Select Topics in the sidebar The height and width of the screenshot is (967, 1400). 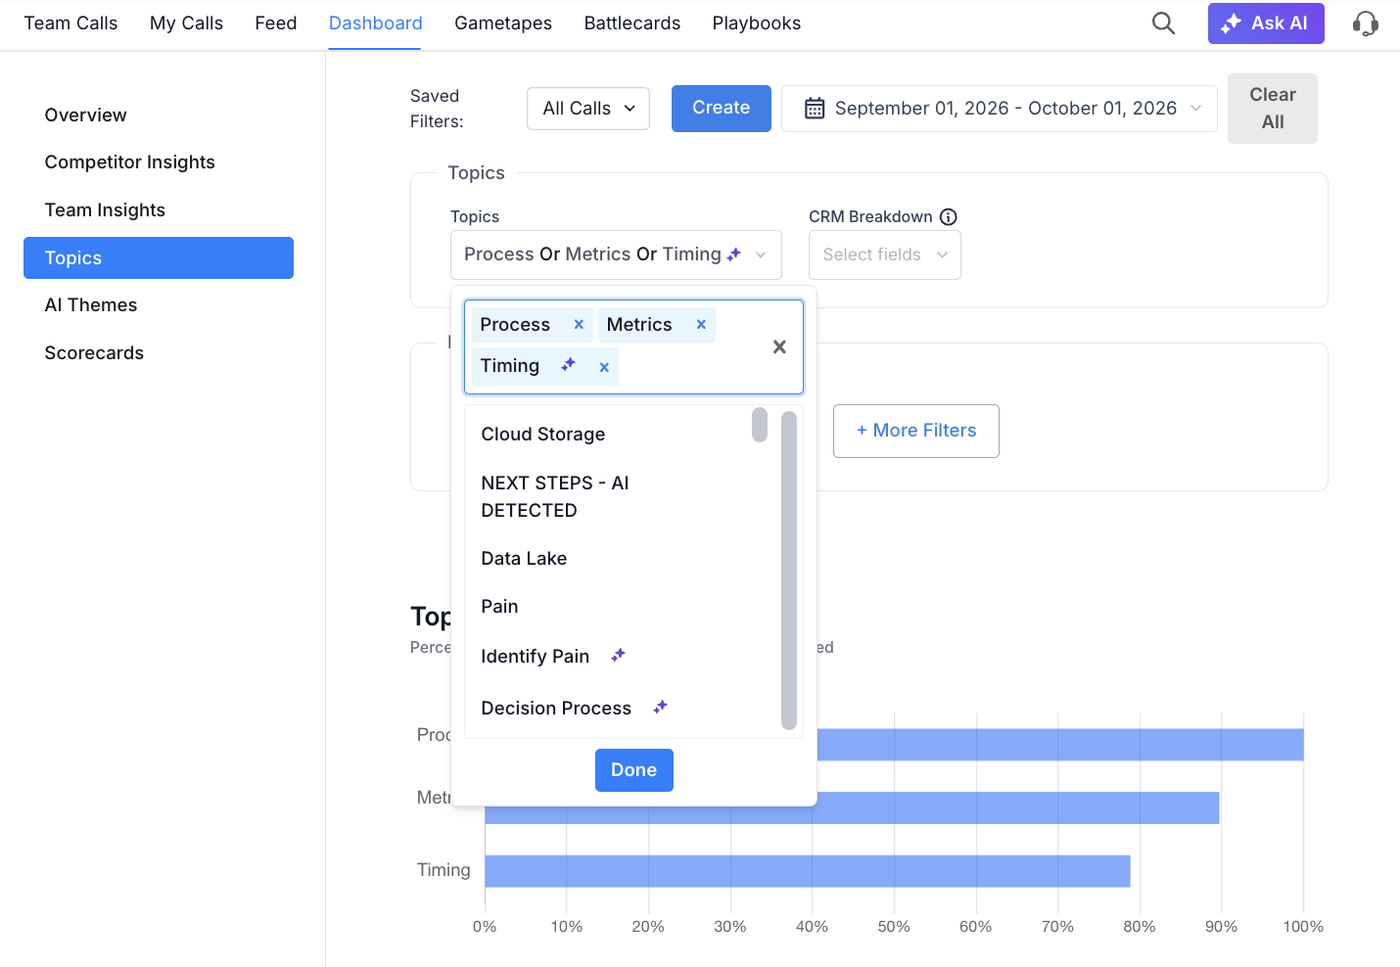click(x=159, y=258)
